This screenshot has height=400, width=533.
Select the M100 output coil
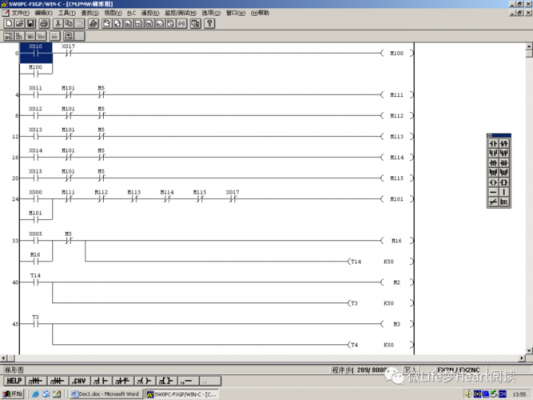397,53
